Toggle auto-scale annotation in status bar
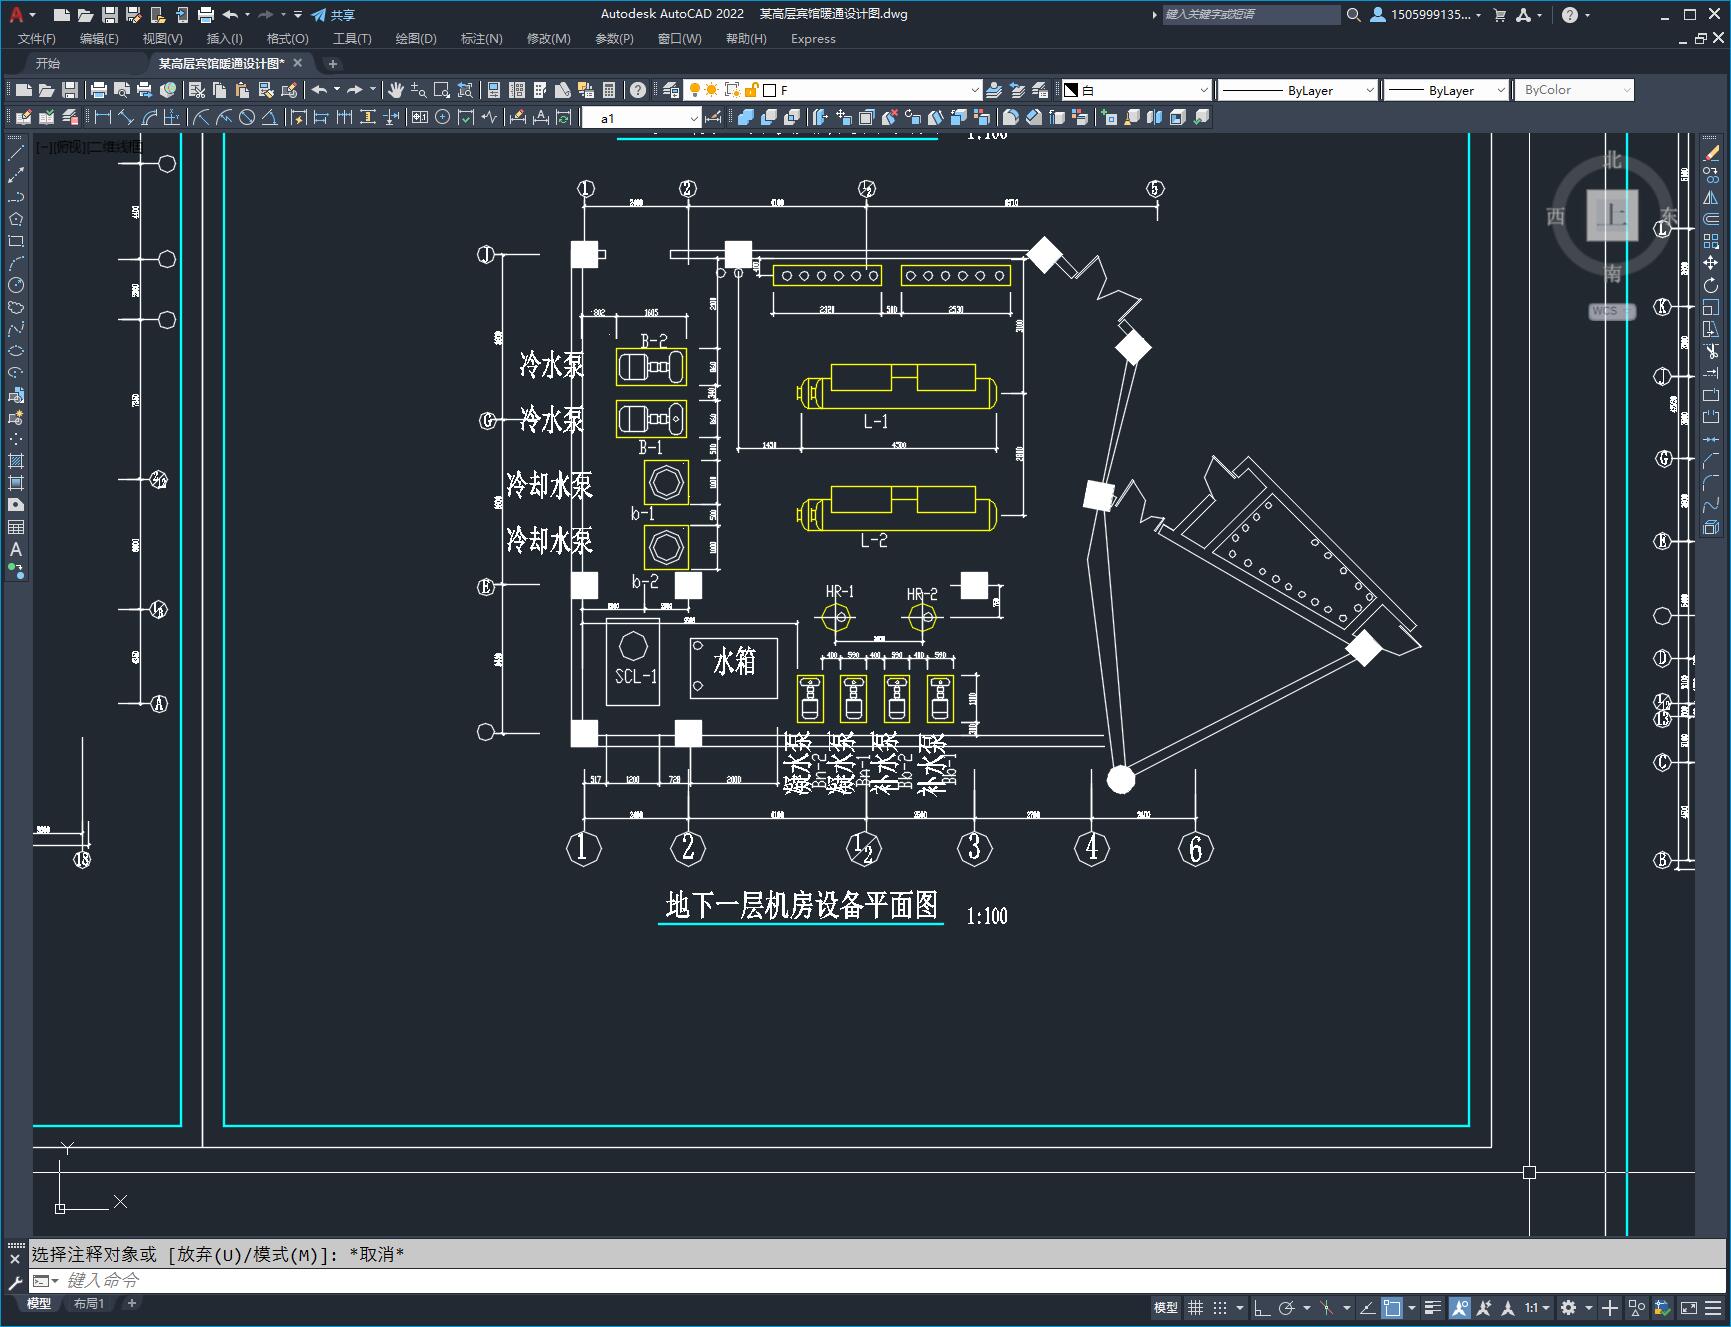 (x=1484, y=1308)
